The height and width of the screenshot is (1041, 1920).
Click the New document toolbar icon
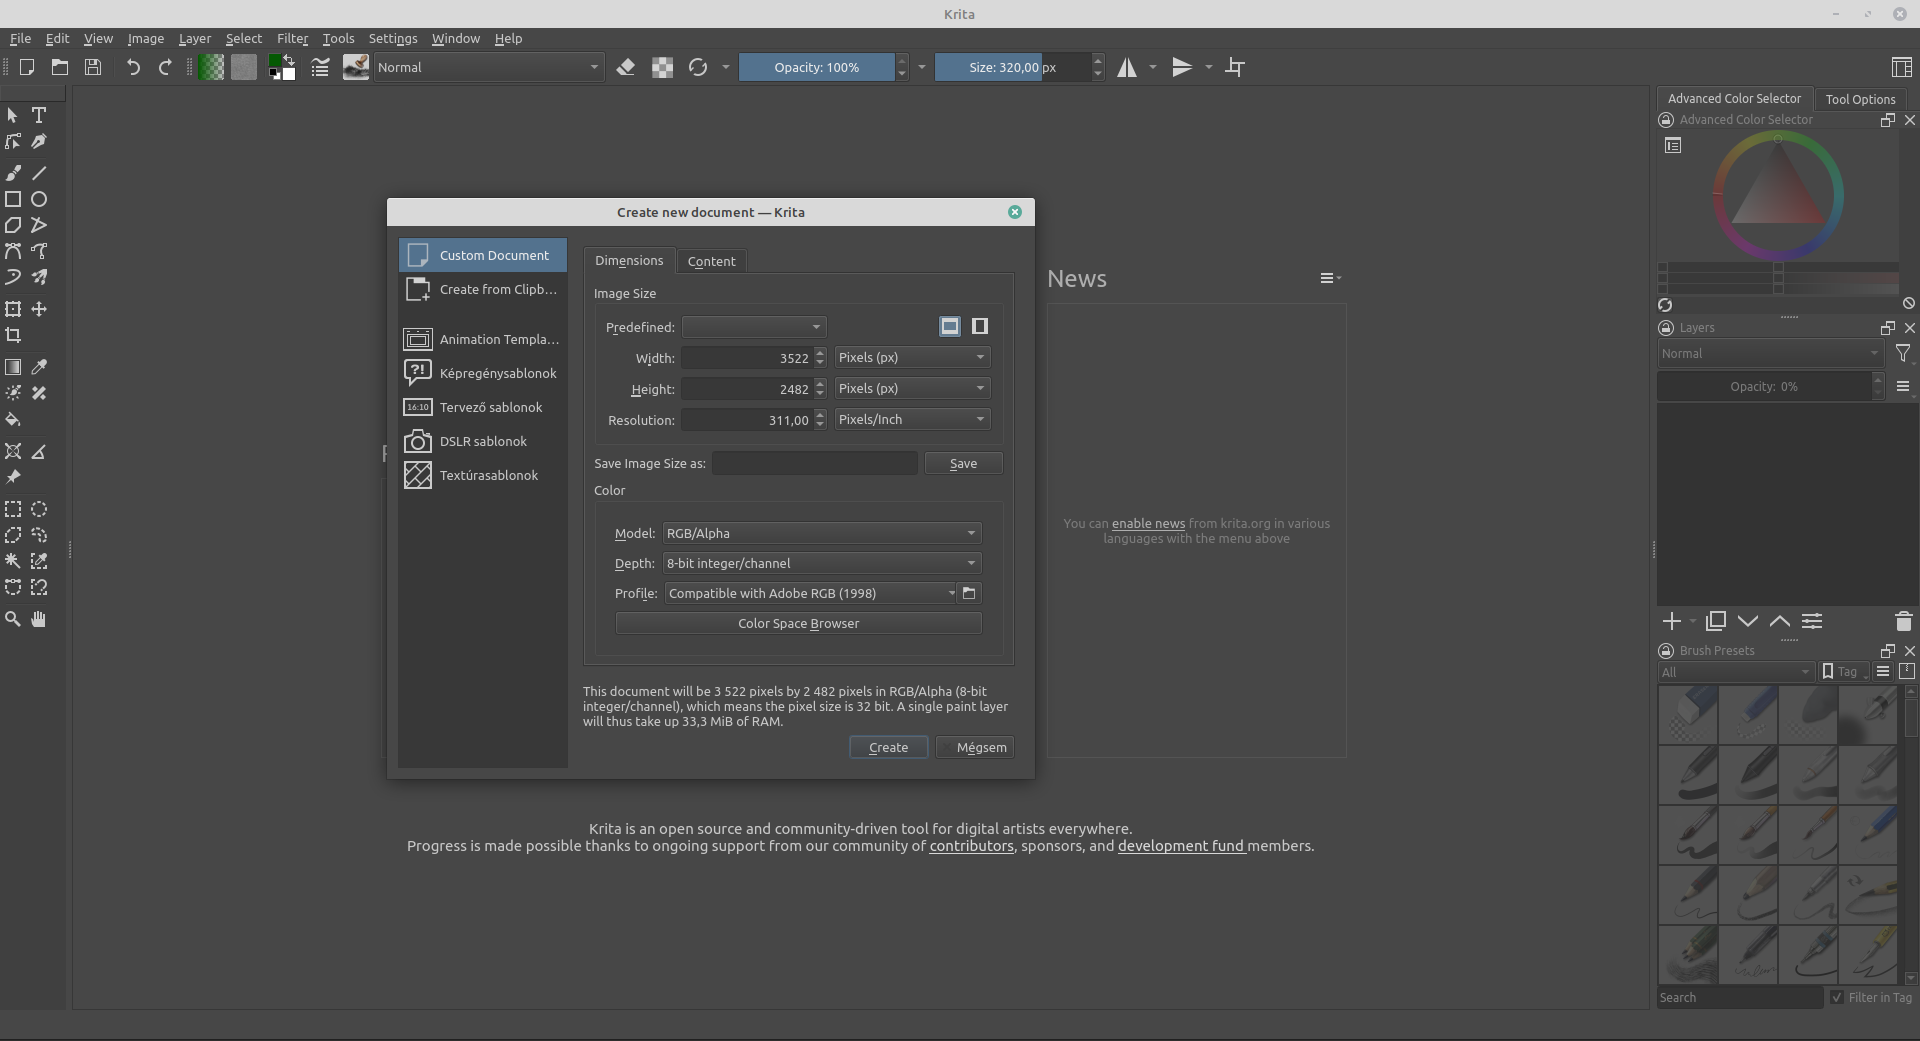27,67
